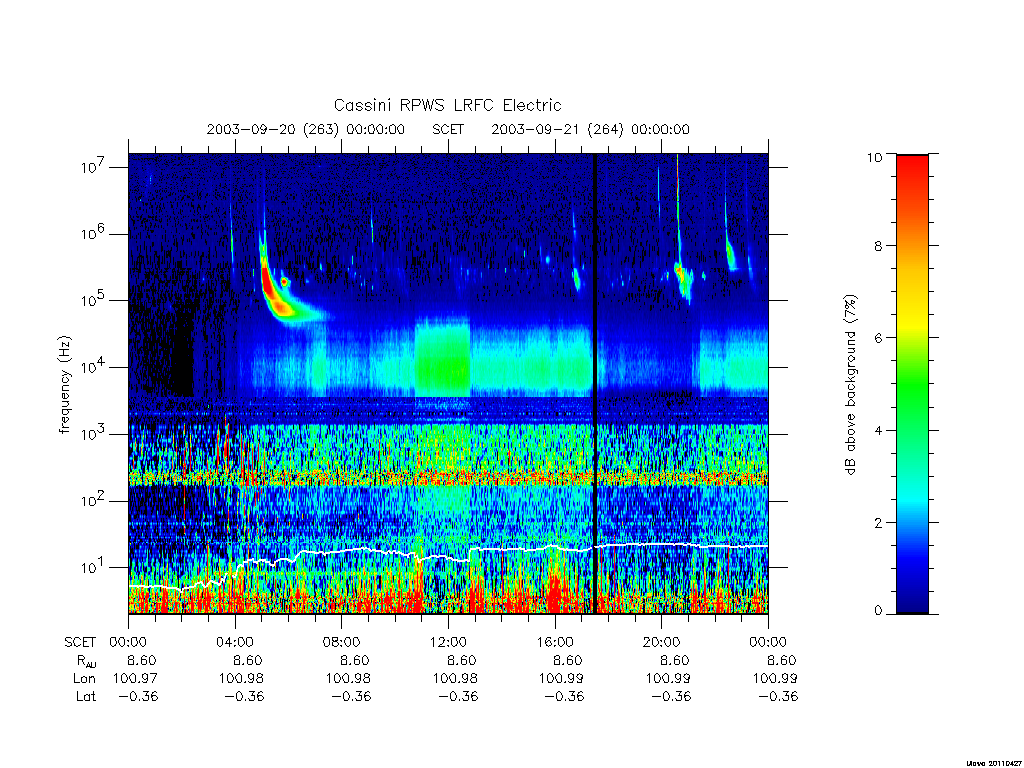The width and height of the screenshot is (1024, 768).
Task: Click the 'frequency (Hz)' axis label
Action: coord(65,385)
